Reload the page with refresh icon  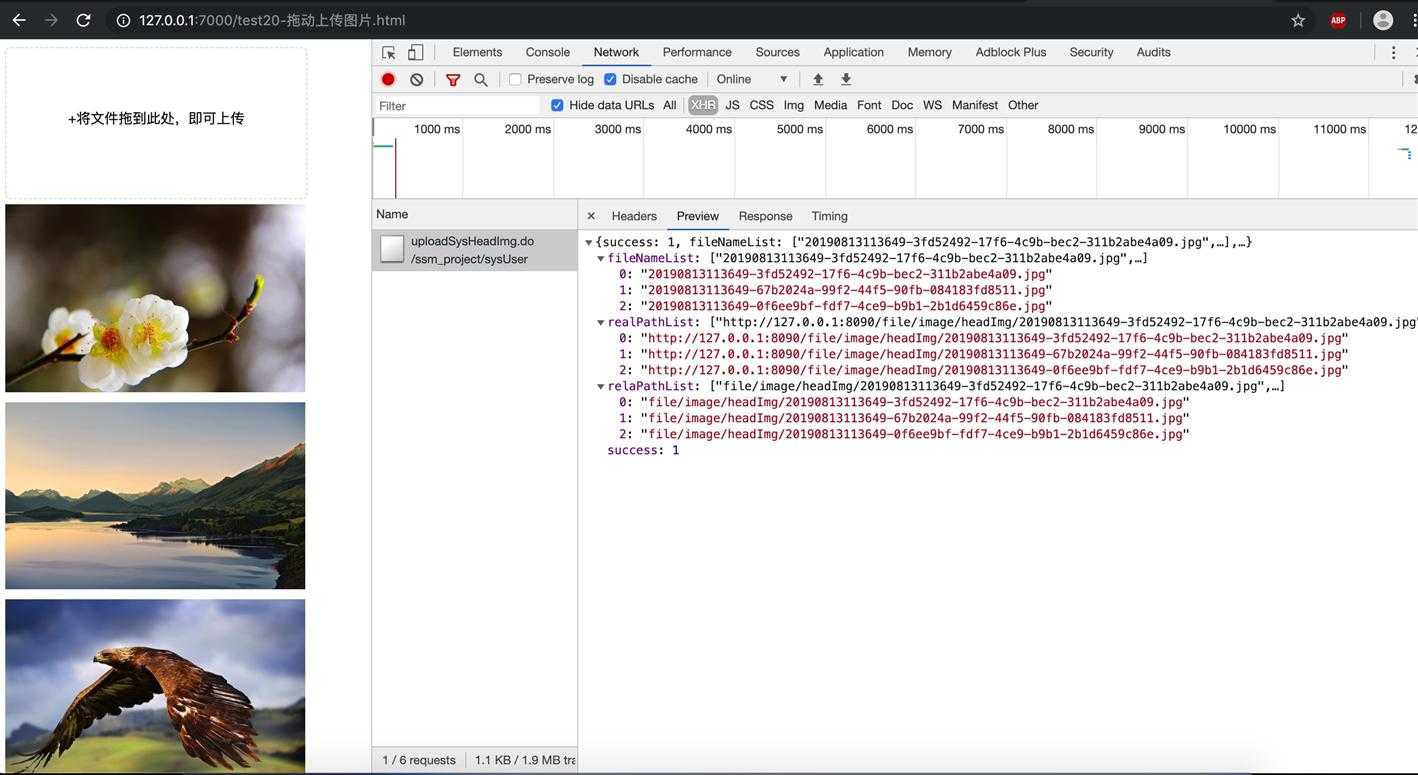84,20
